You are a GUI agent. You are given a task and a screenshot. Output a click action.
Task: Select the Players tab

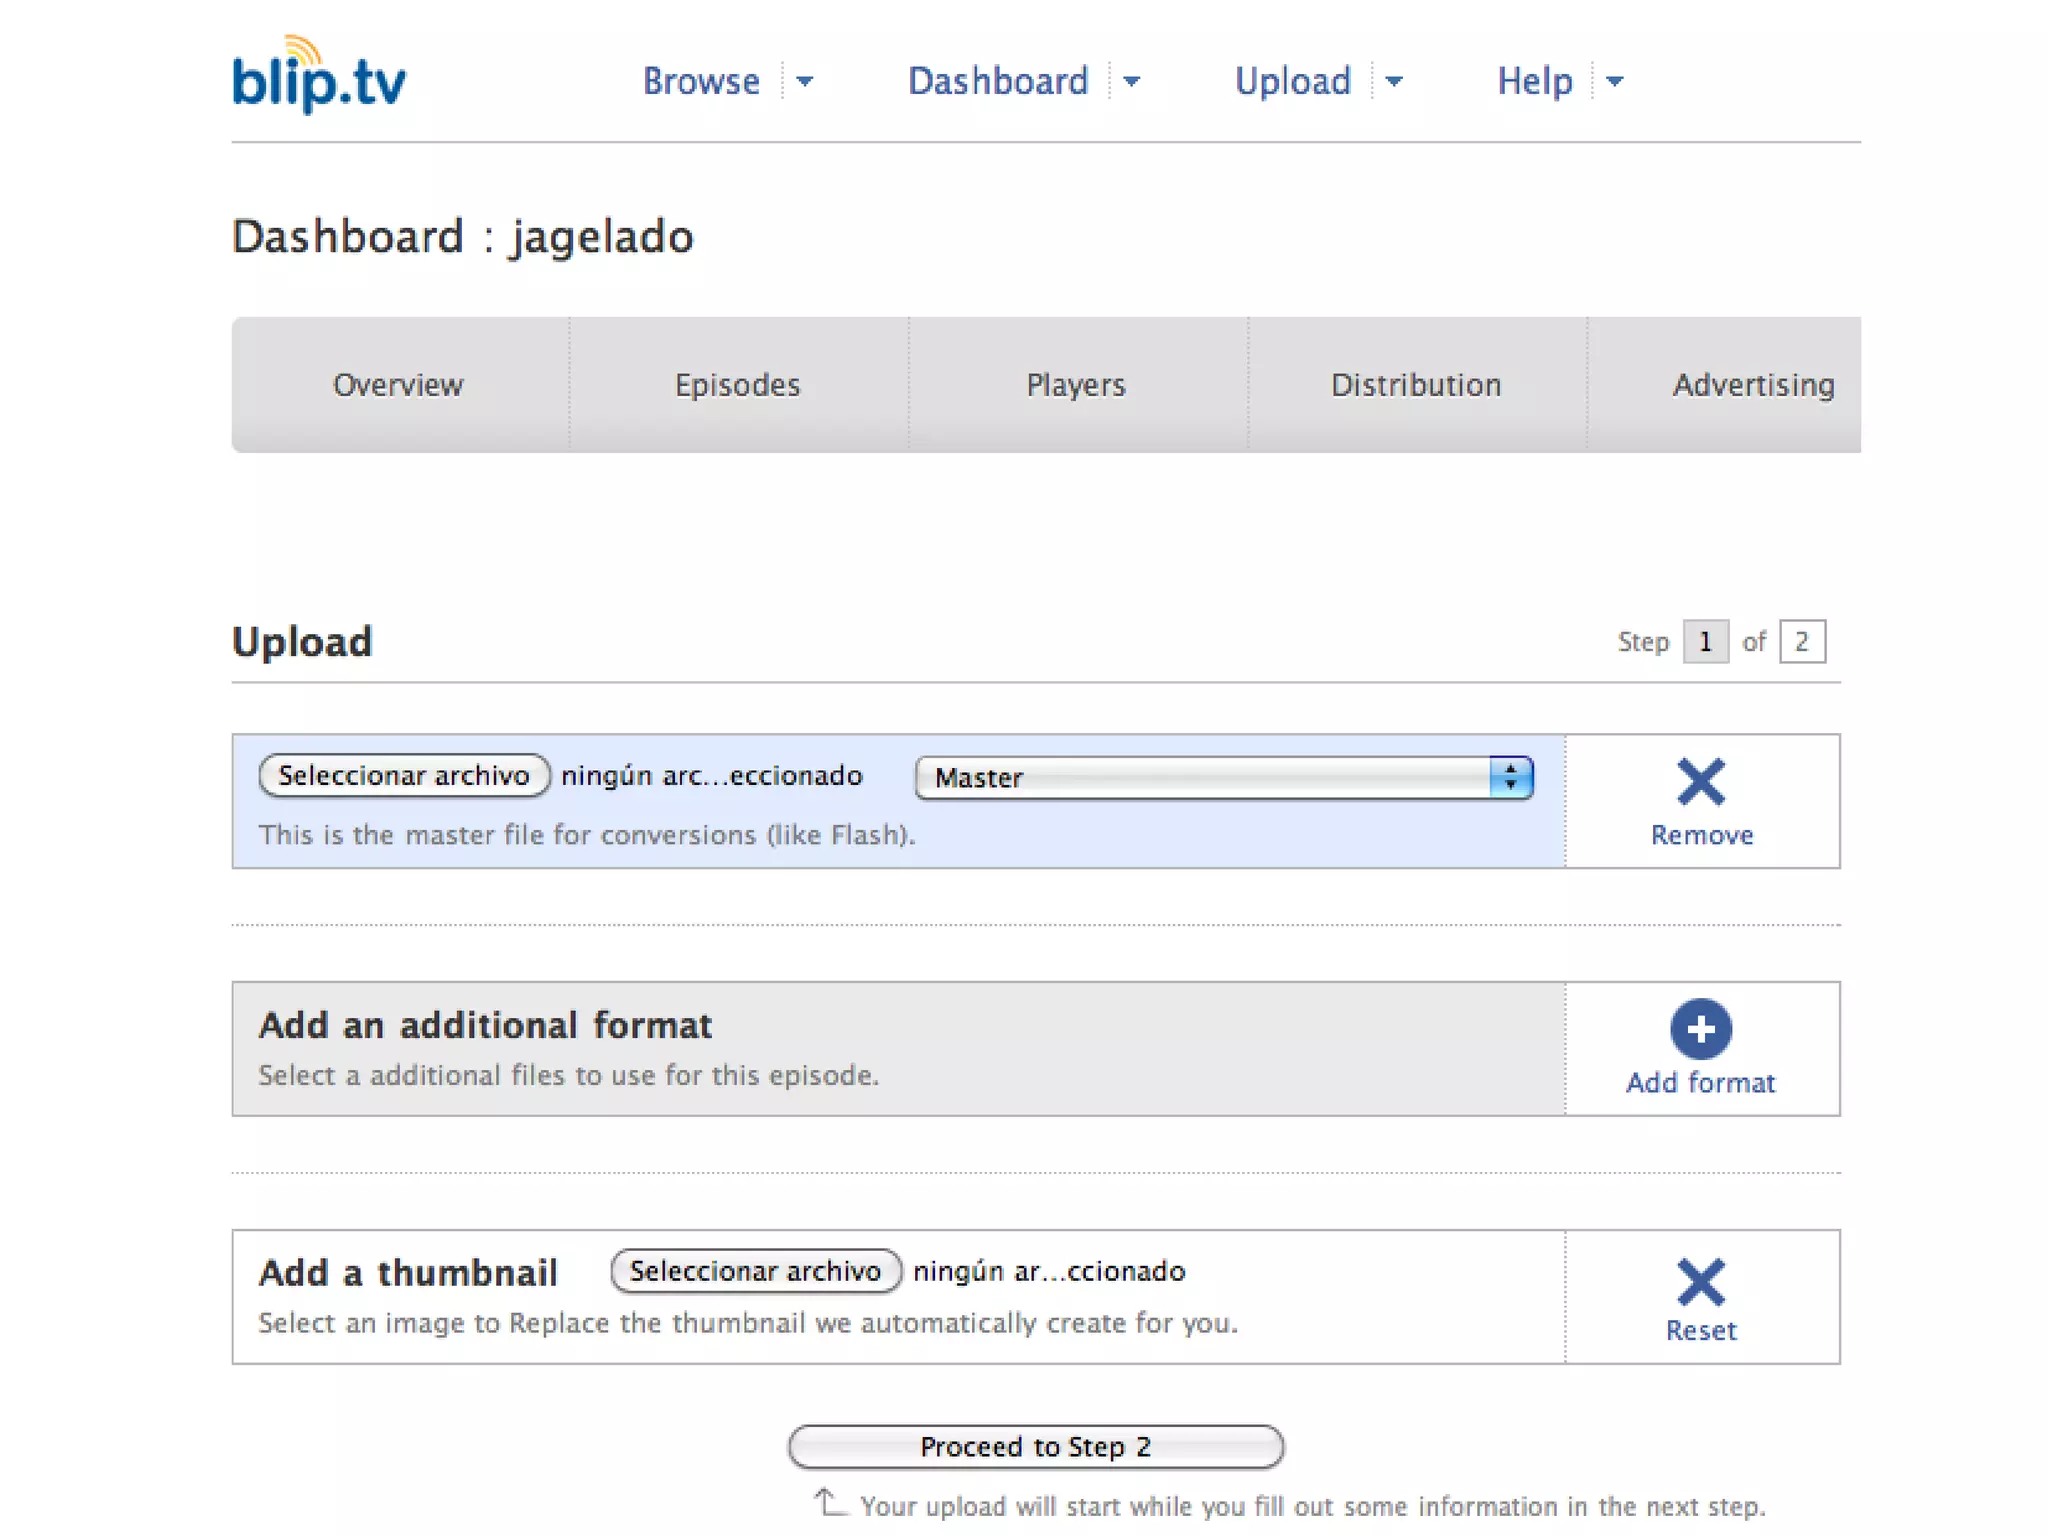pos(1076,385)
